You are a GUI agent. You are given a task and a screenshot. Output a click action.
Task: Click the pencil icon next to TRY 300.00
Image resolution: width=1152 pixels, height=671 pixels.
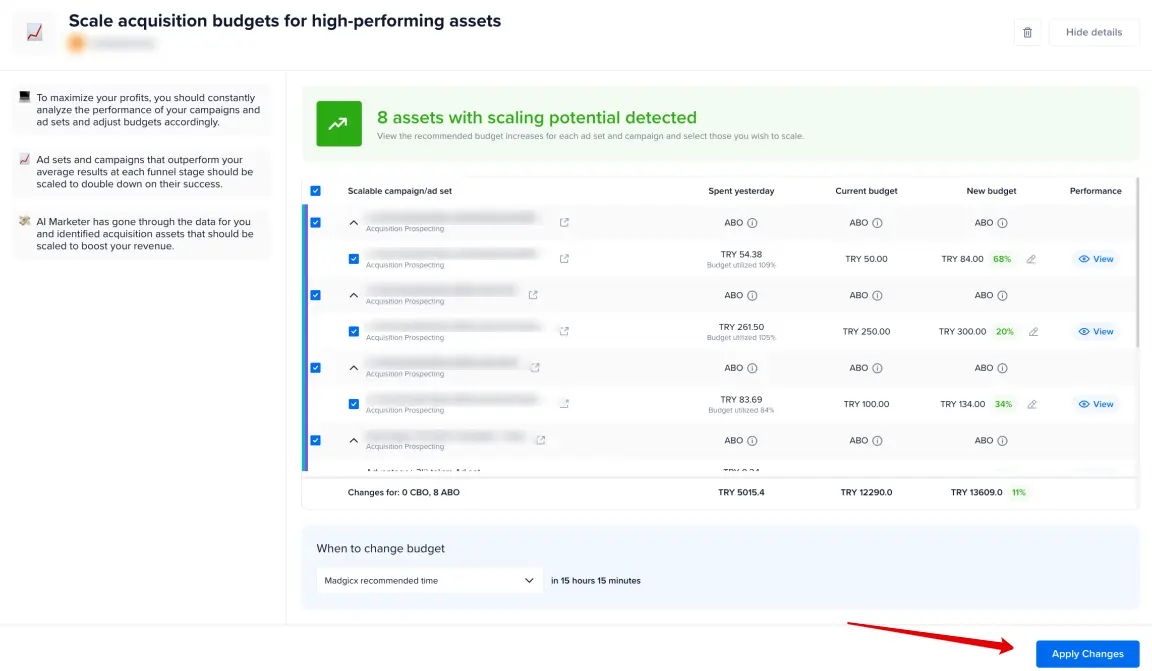1034,331
